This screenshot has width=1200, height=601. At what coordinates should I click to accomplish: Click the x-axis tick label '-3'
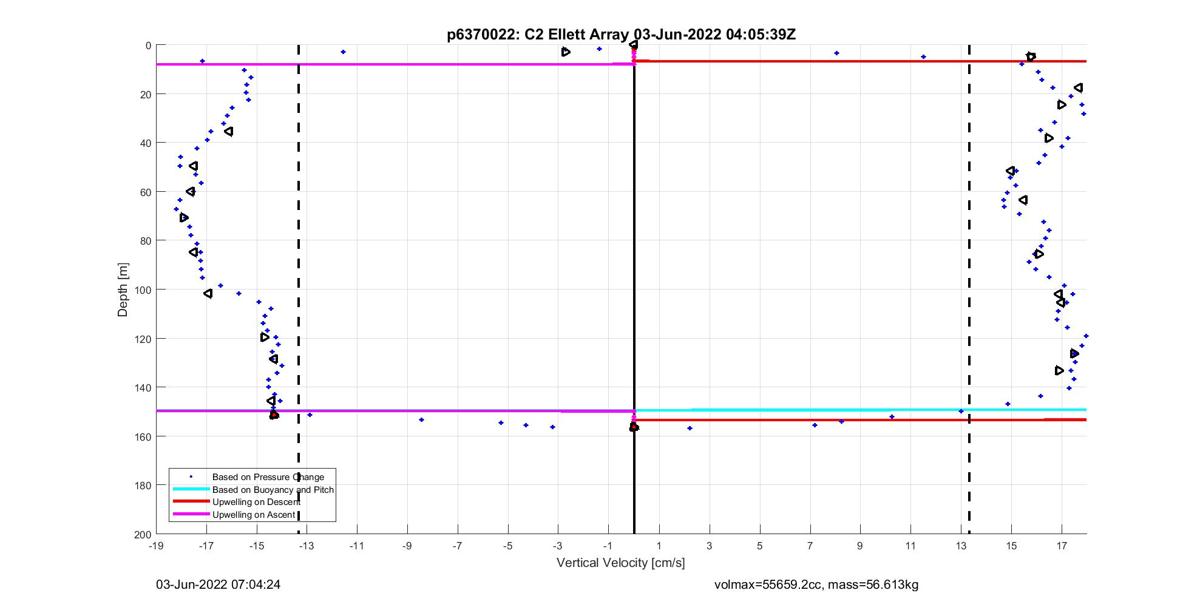coord(558,546)
